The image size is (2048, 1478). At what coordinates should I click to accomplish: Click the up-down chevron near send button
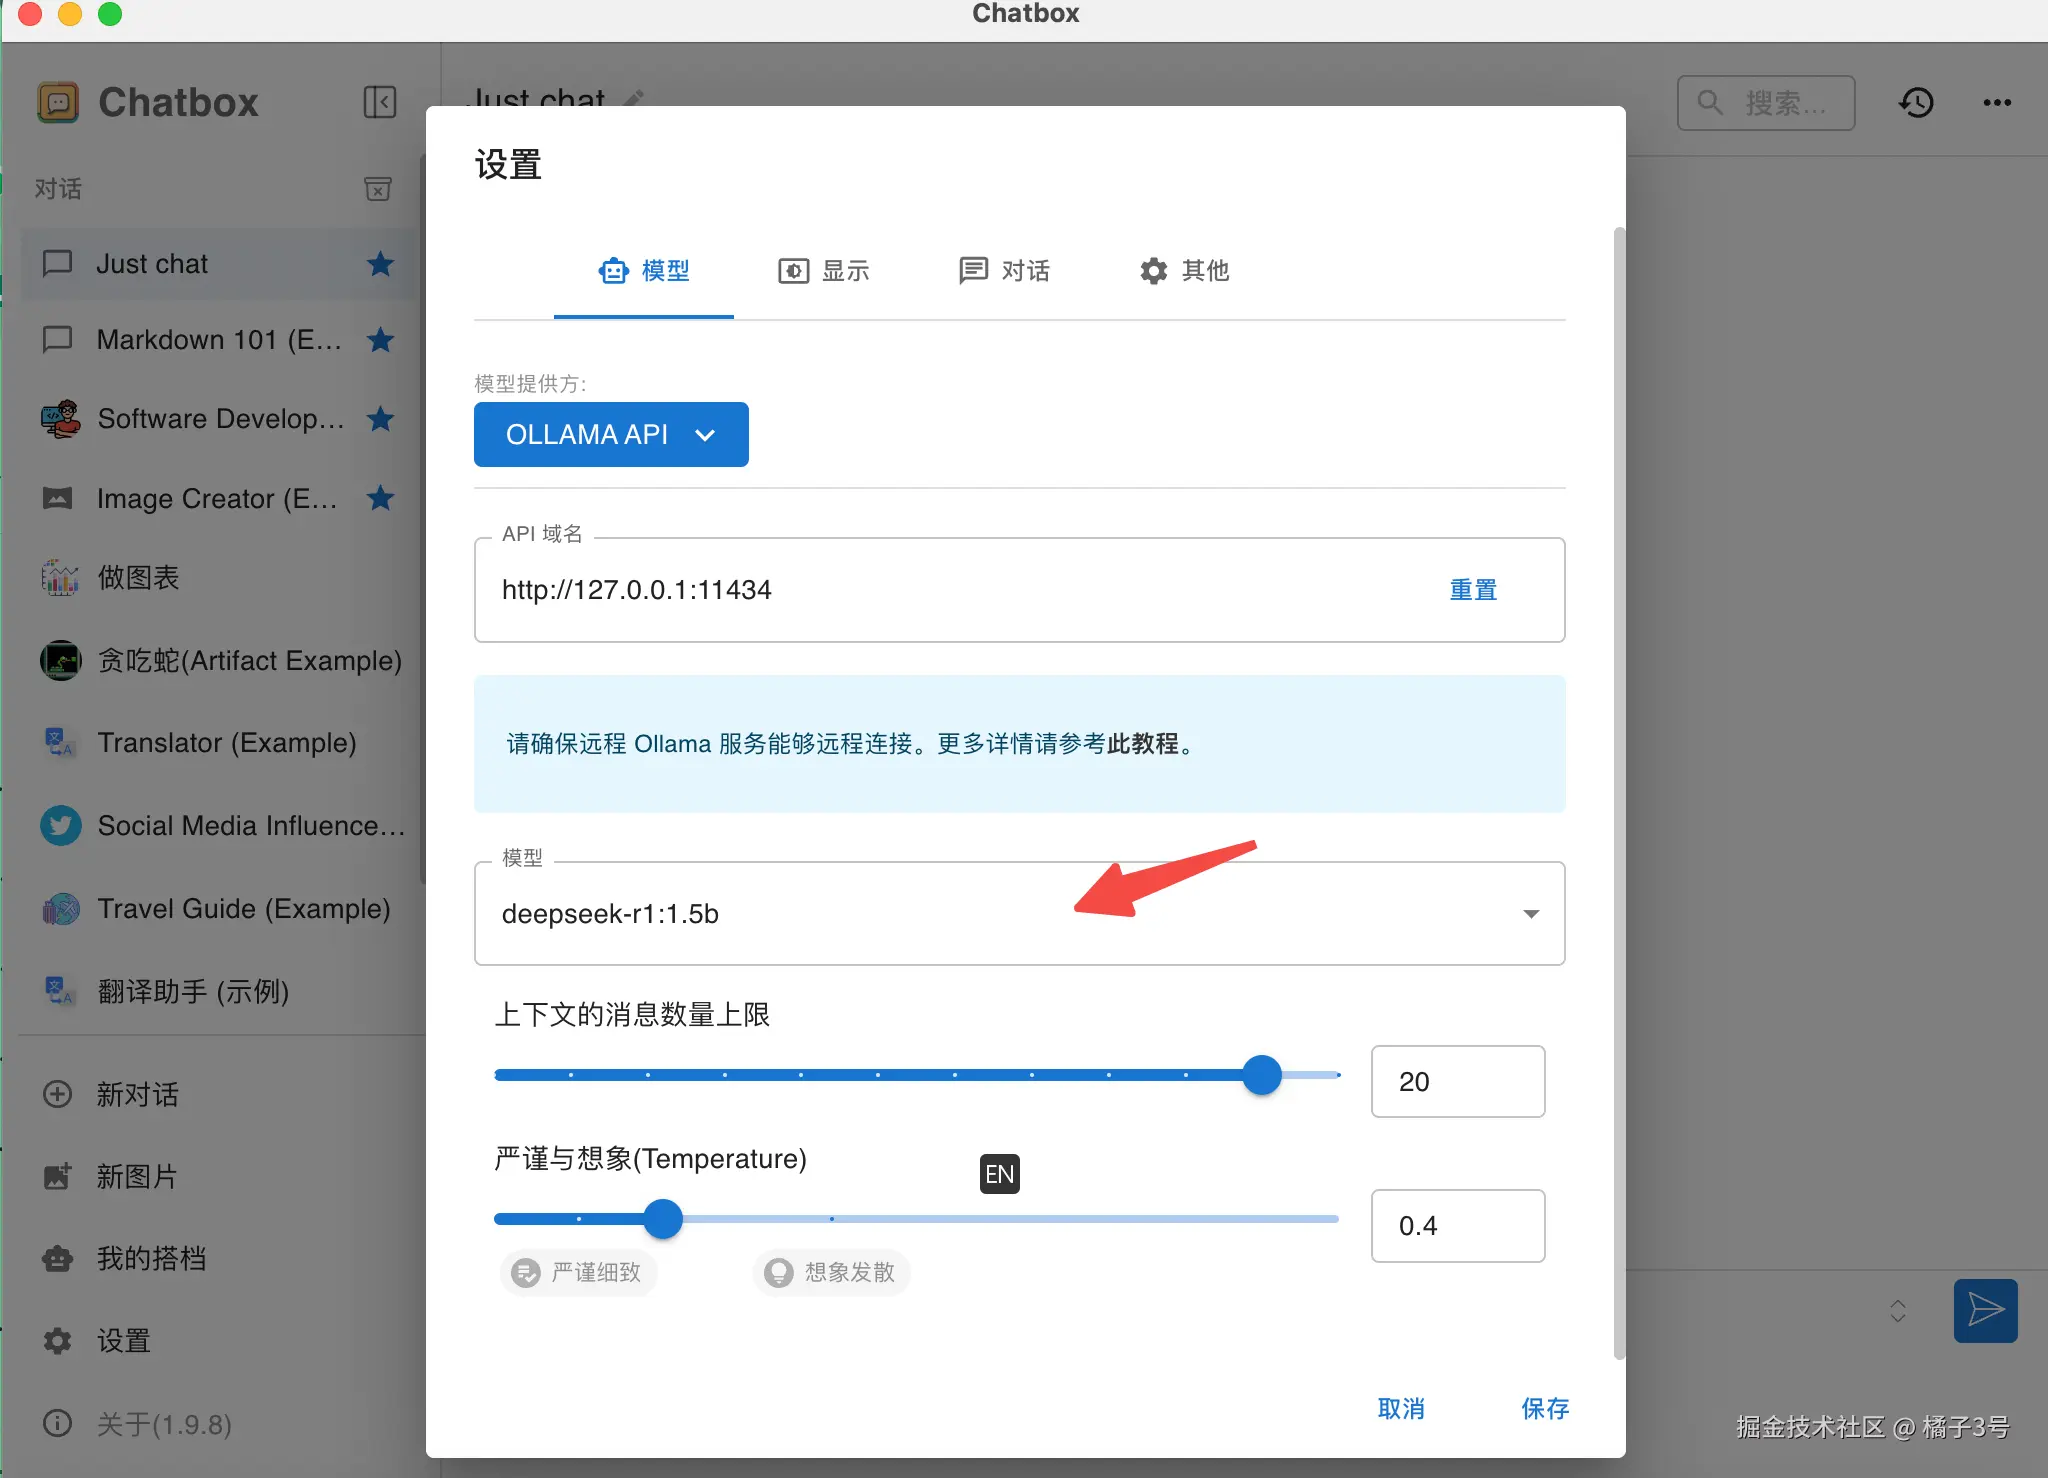tap(1897, 1310)
